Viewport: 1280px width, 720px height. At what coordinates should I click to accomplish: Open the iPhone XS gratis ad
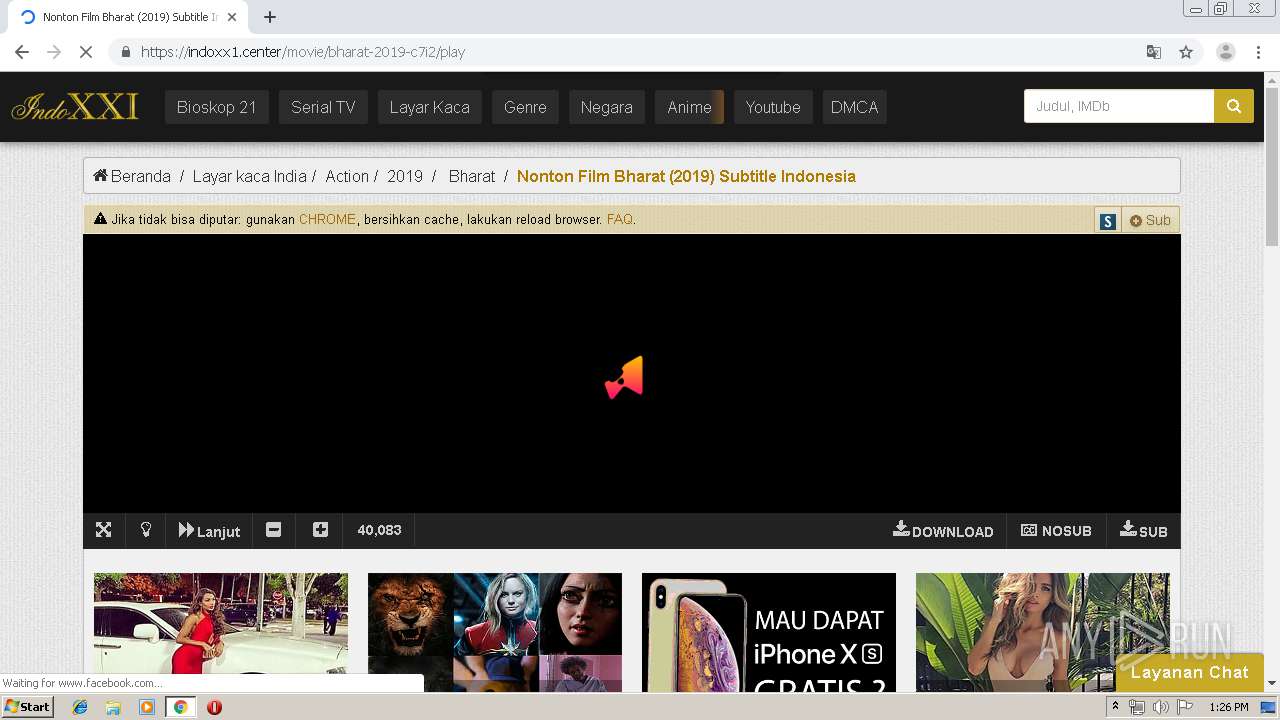pyautogui.click(x=769, y=632)
